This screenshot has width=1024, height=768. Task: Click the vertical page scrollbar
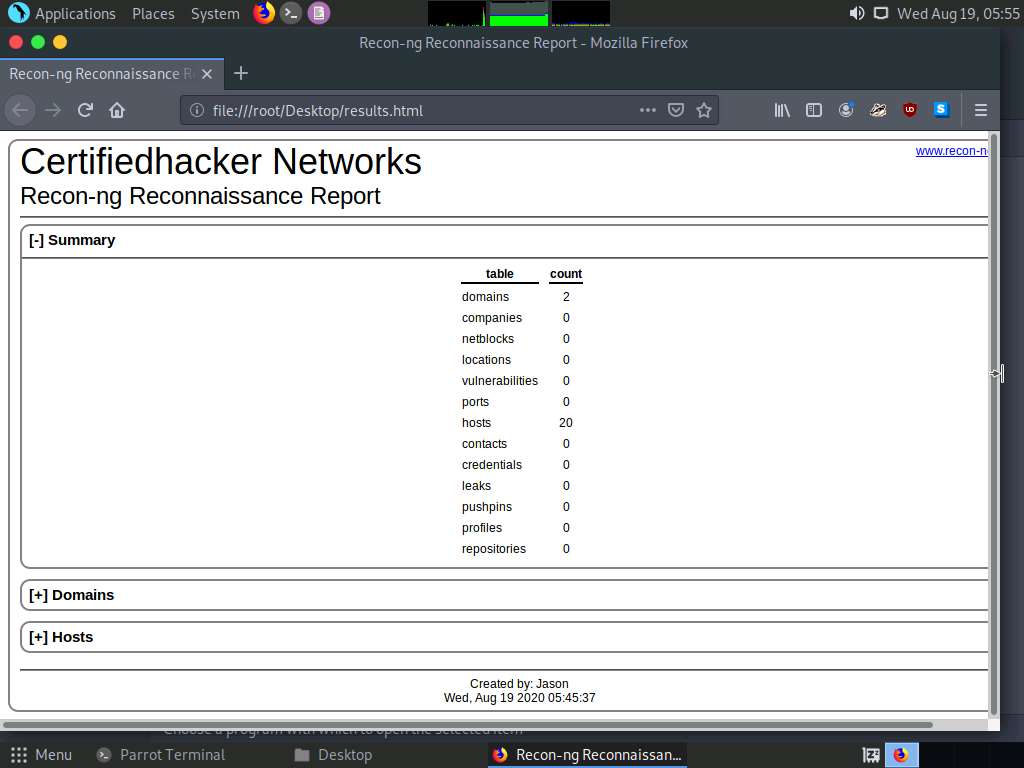(x=994, y=424)
